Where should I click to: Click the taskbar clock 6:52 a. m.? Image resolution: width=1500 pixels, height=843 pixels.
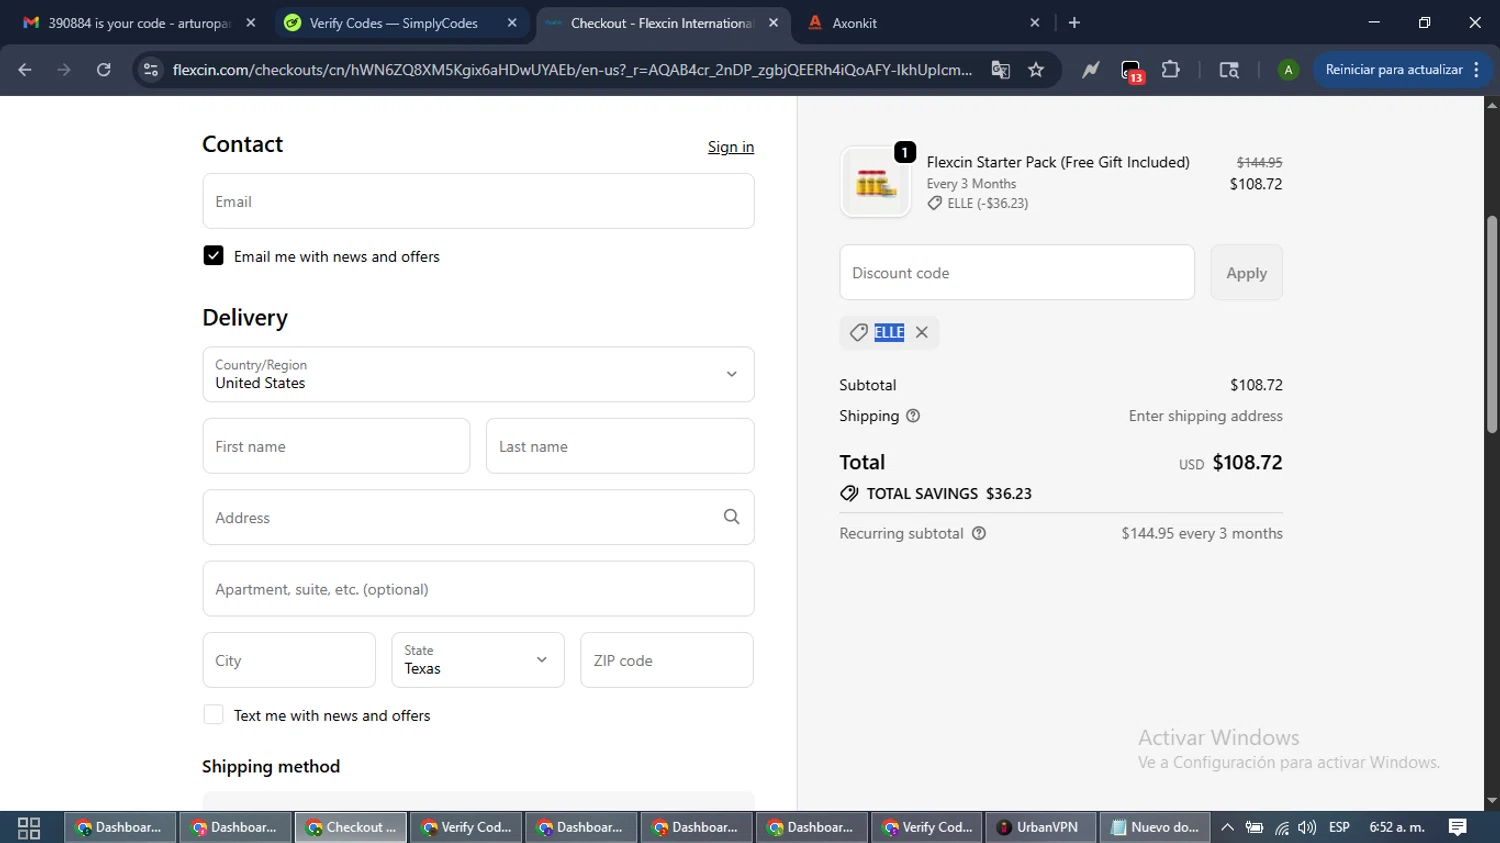pyautogui.click(x=1397, y=828)
